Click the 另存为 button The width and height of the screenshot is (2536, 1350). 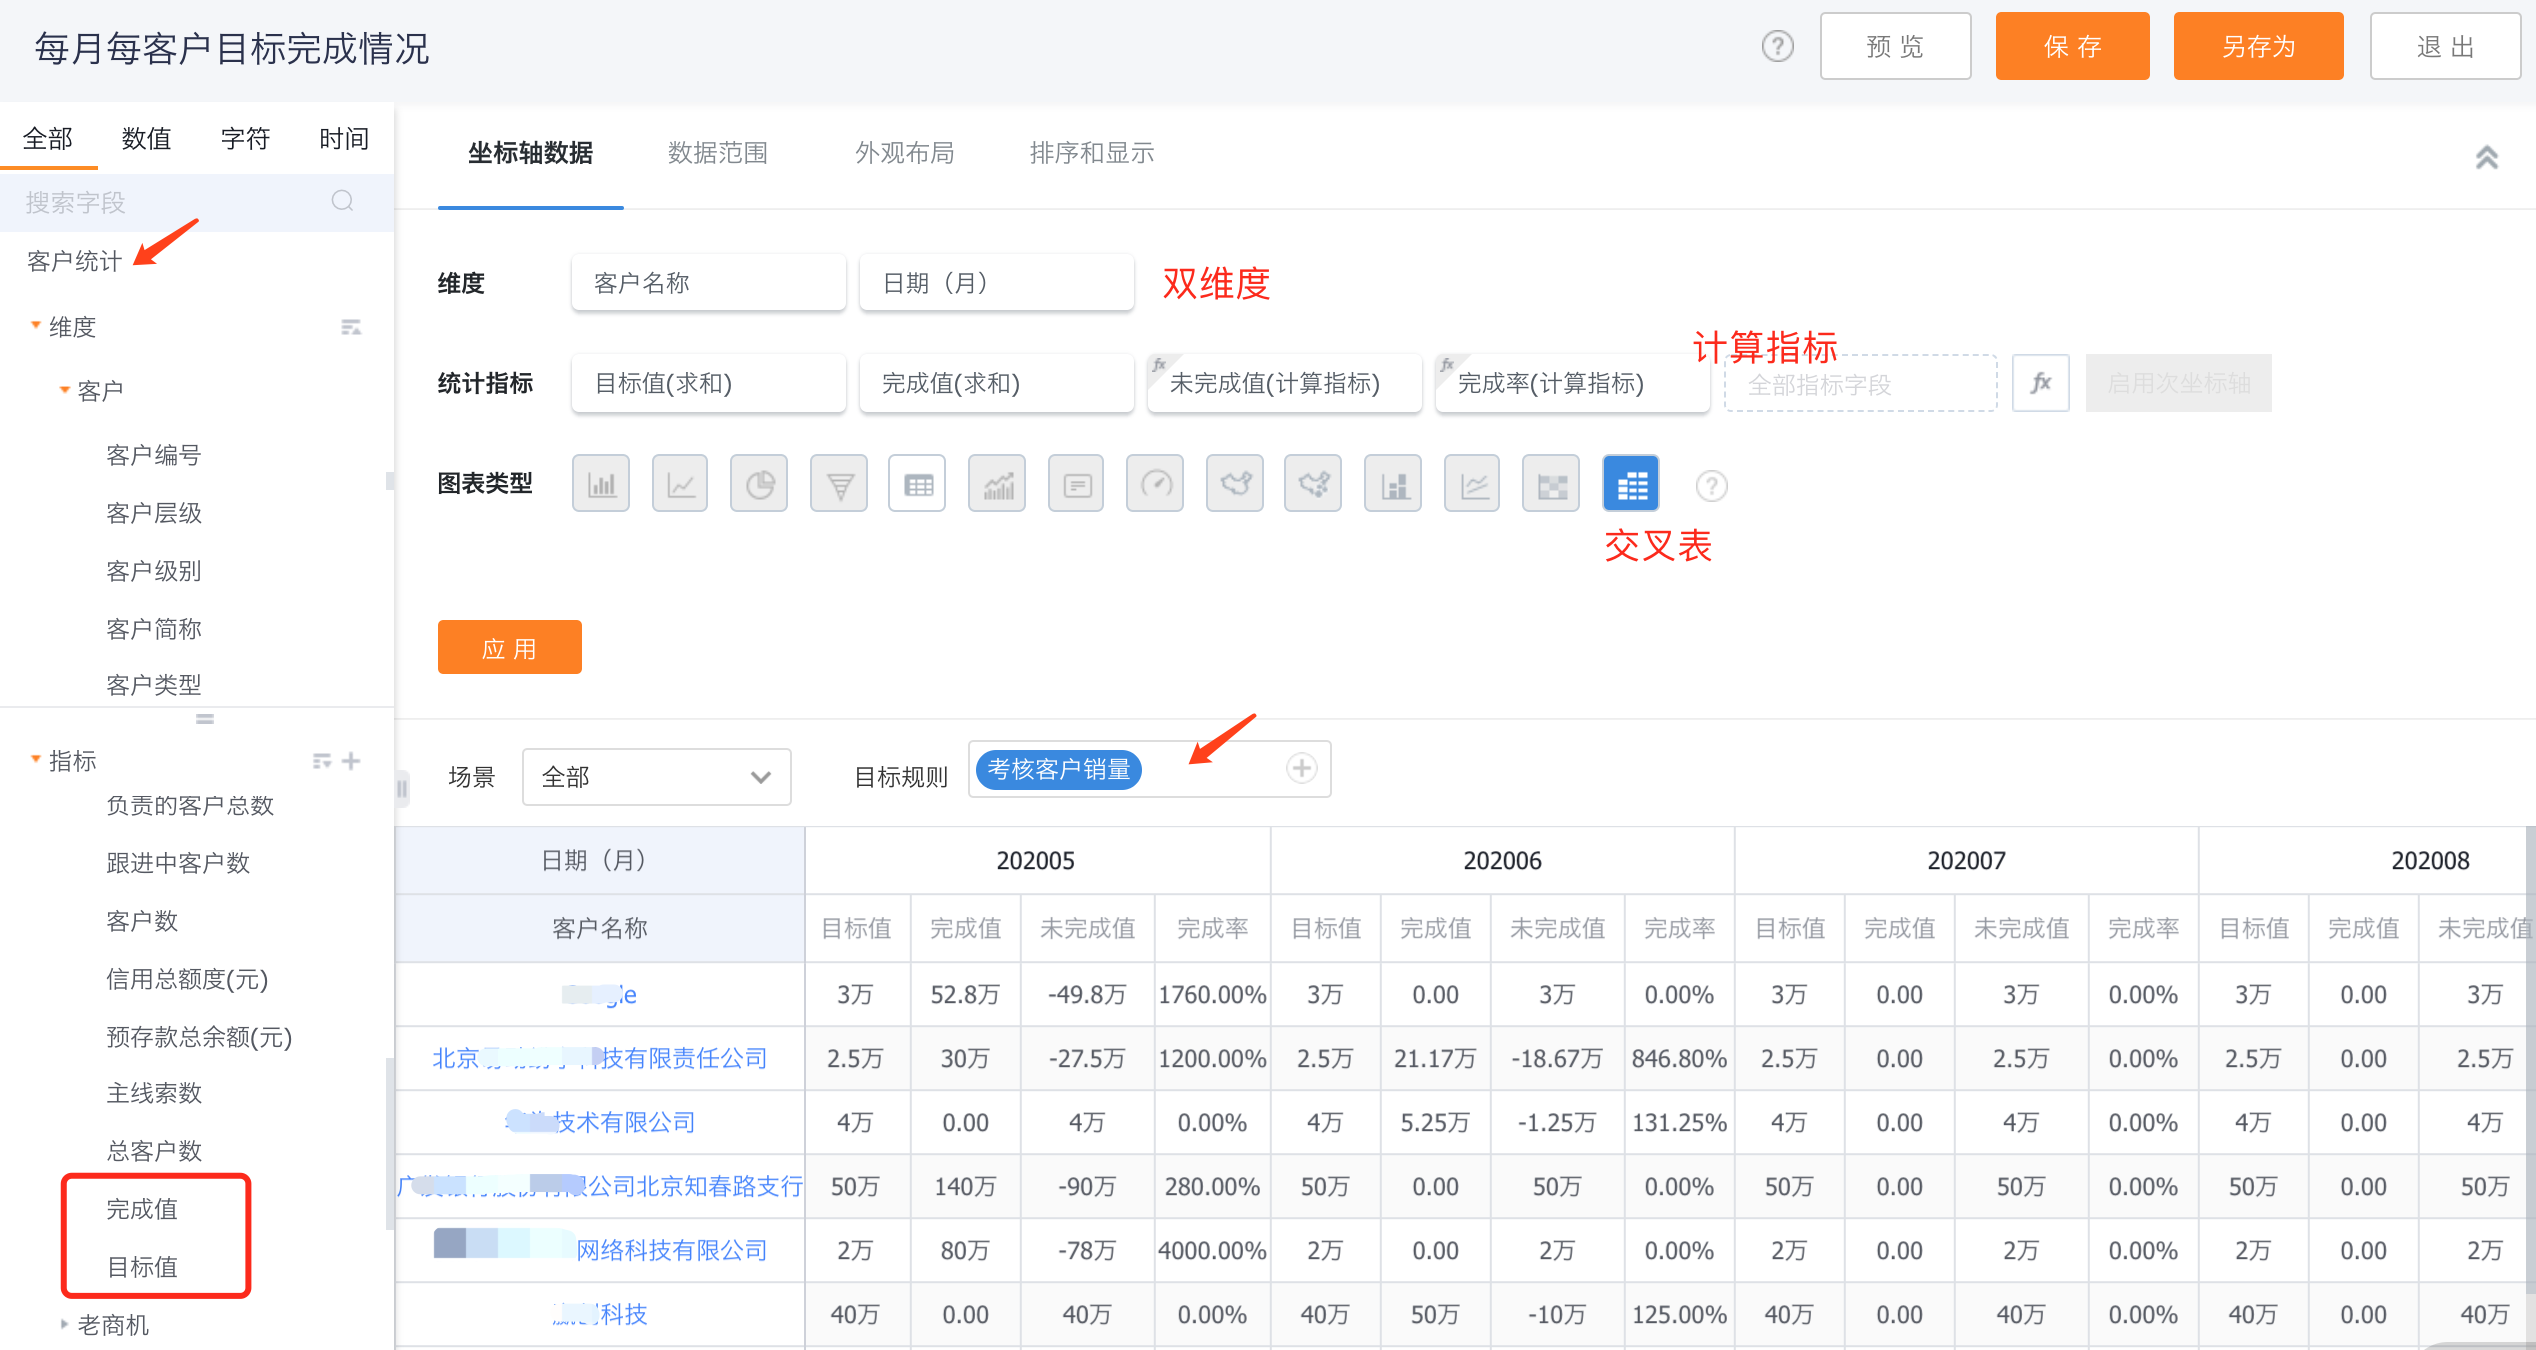pos(2257,47)
